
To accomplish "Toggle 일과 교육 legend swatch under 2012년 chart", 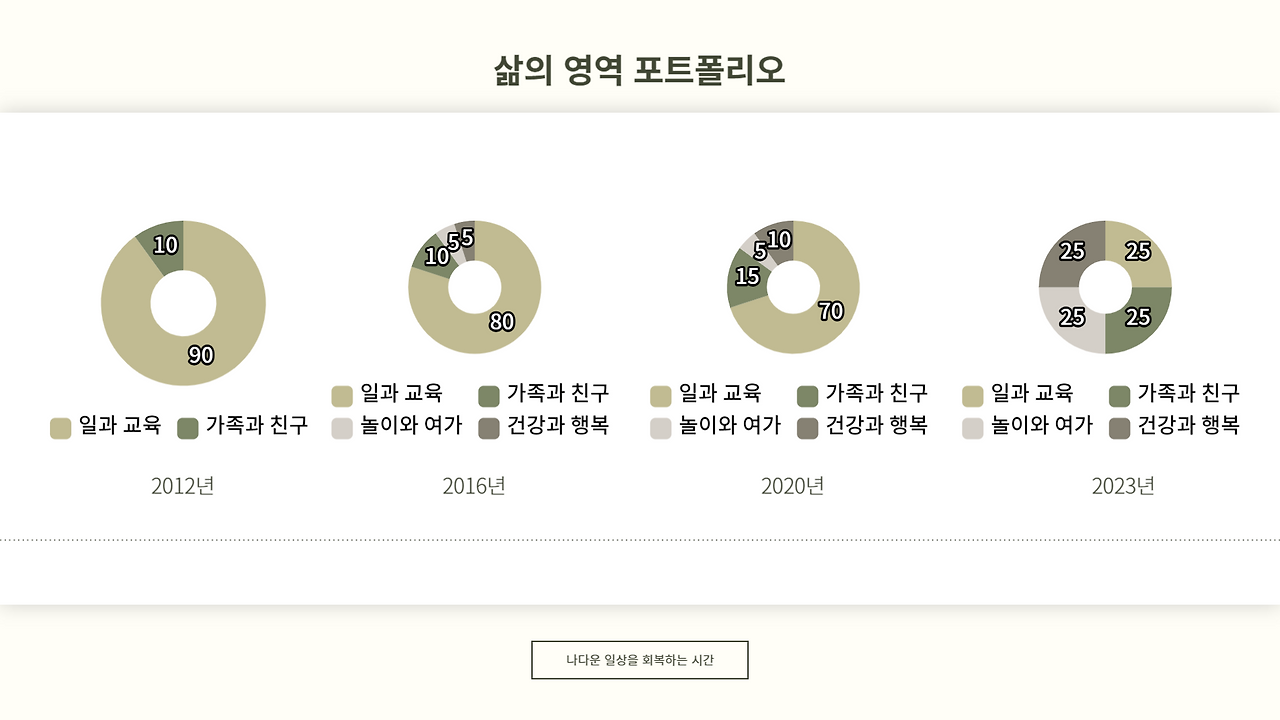I will [61, 428].
